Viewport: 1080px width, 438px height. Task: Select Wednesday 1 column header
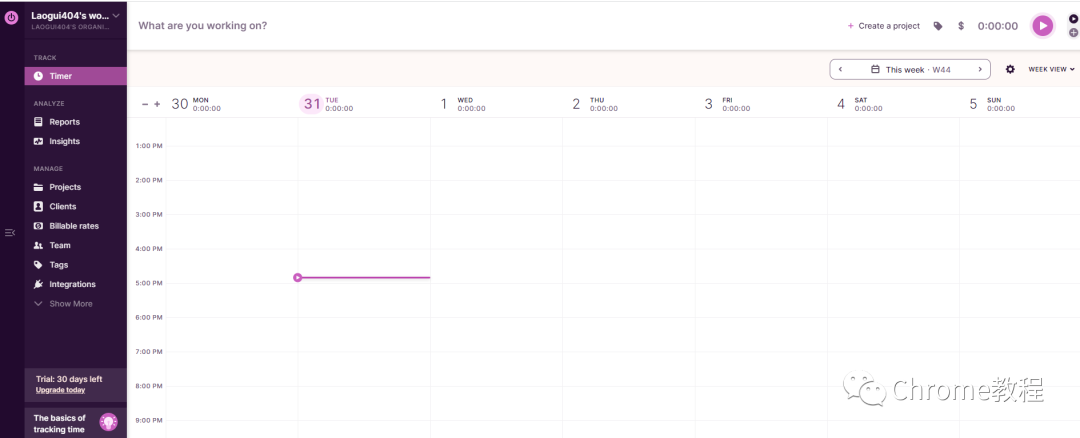pos(463,104)
